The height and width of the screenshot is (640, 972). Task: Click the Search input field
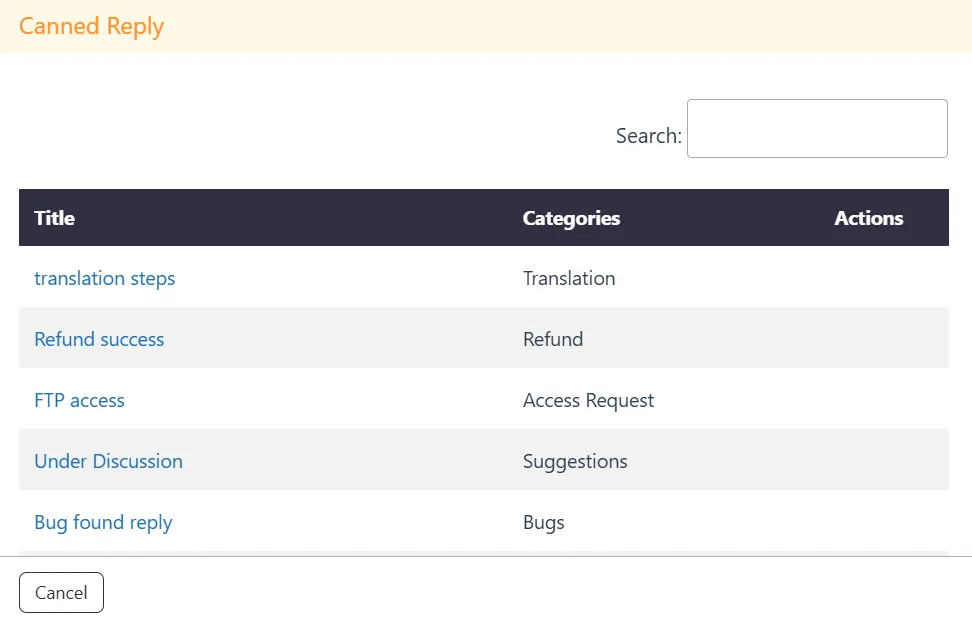tap(816, 128)
